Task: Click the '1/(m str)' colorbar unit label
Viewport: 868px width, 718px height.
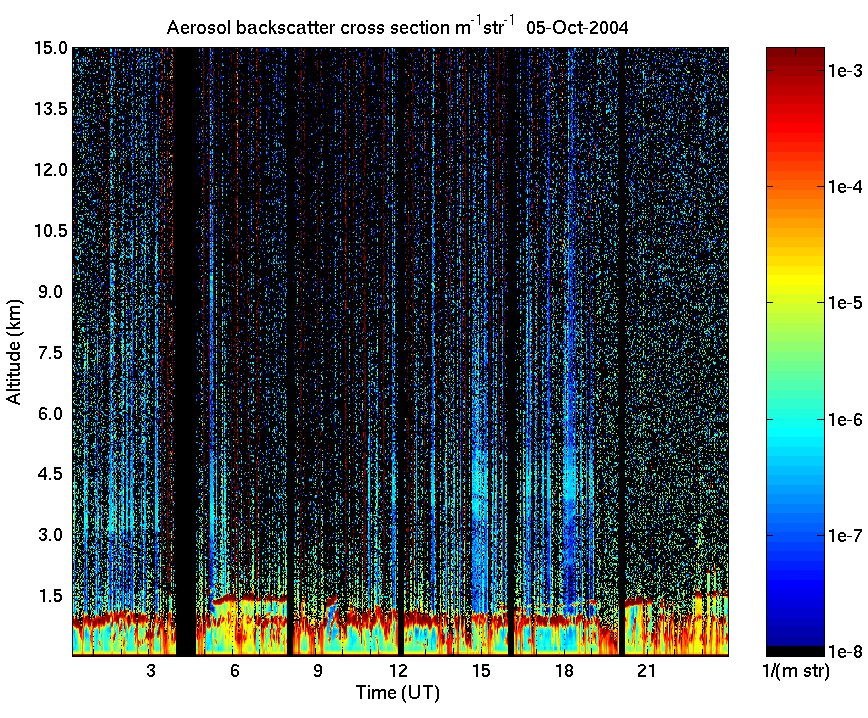Action: [x=795, y=671]
